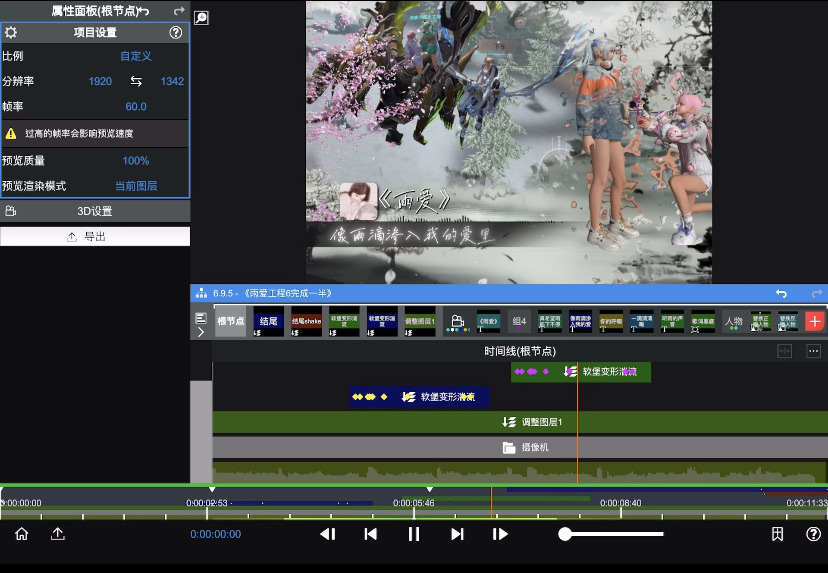This screenshot has height=573, width=828.
Task: Go to the home screen
Action: (22, 534)
